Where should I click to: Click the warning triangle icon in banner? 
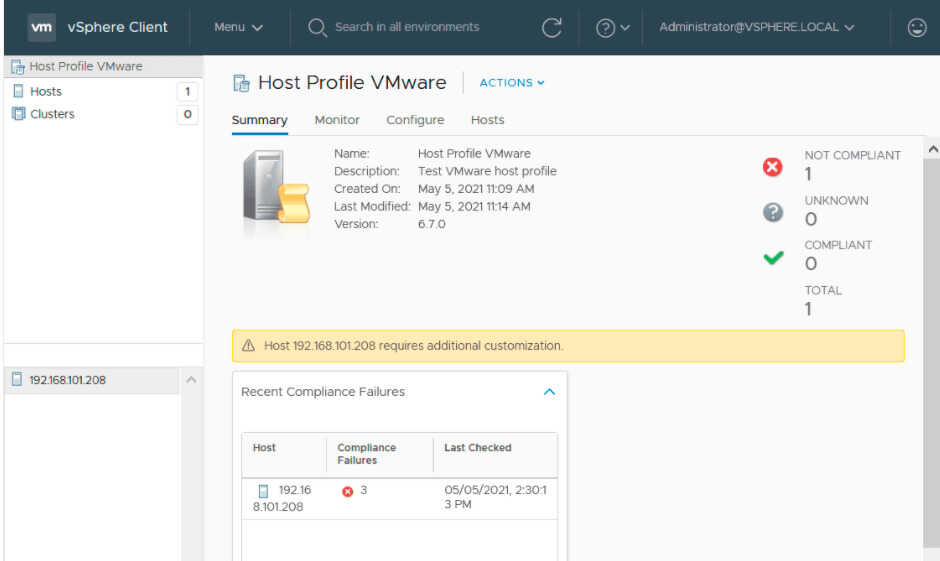[x=248, y=345]
